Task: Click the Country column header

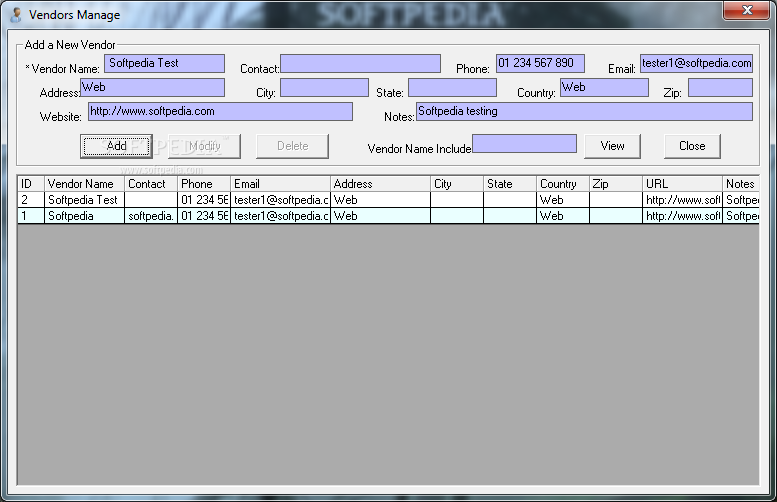Action: pyautogui.click(x=563, y=184)
